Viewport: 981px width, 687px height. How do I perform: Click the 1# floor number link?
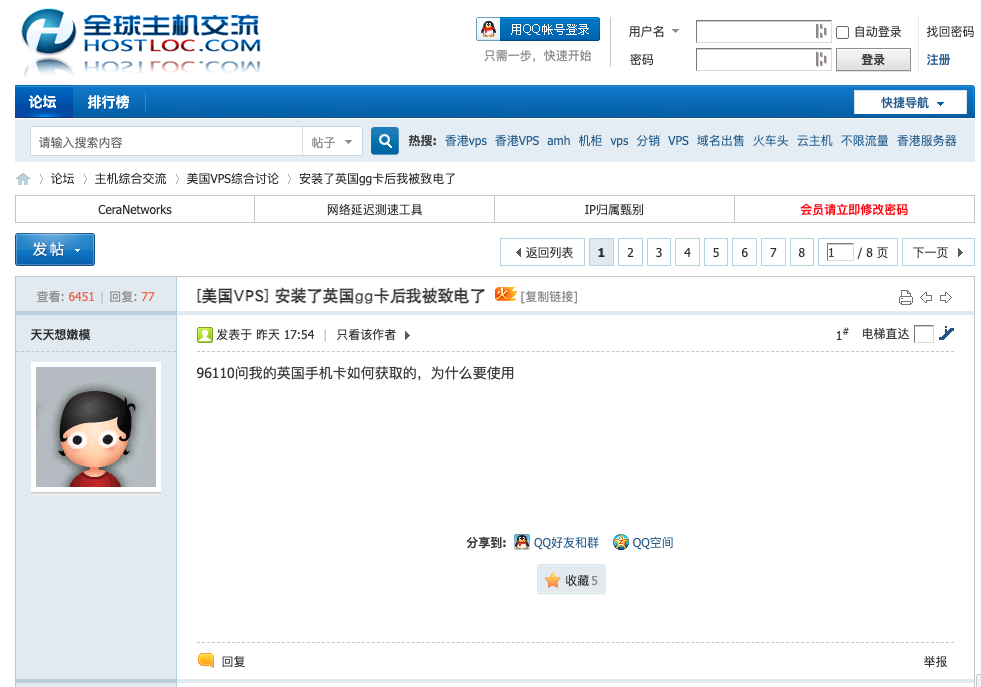[x=842, y=334]
